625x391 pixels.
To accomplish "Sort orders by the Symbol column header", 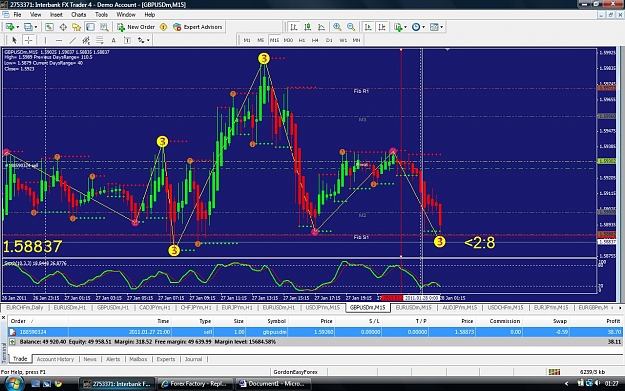I will point(276,321).
